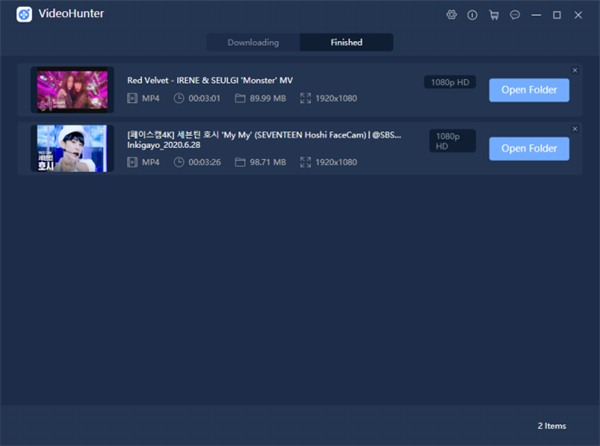Click resolution icon in SEVENTEEN Hoshi row

[305, 162]
